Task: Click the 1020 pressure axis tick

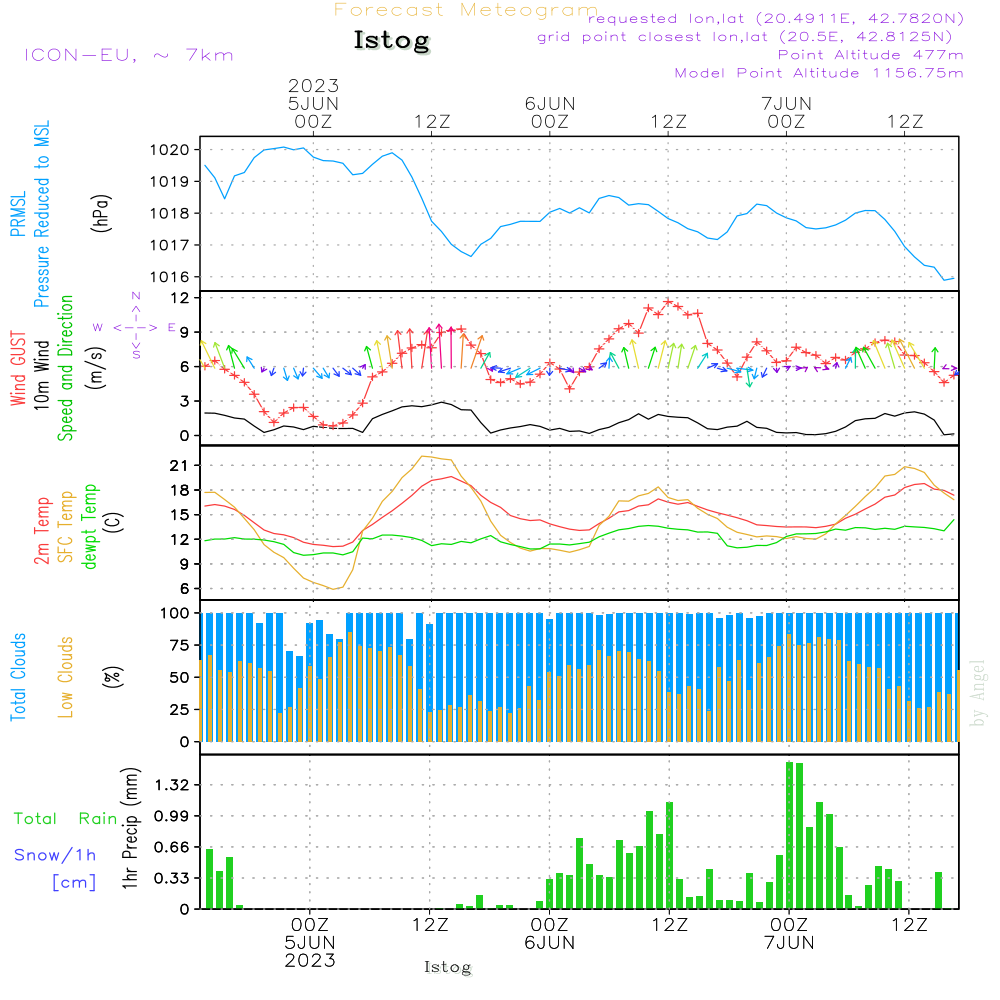Action: click(170, 151)
